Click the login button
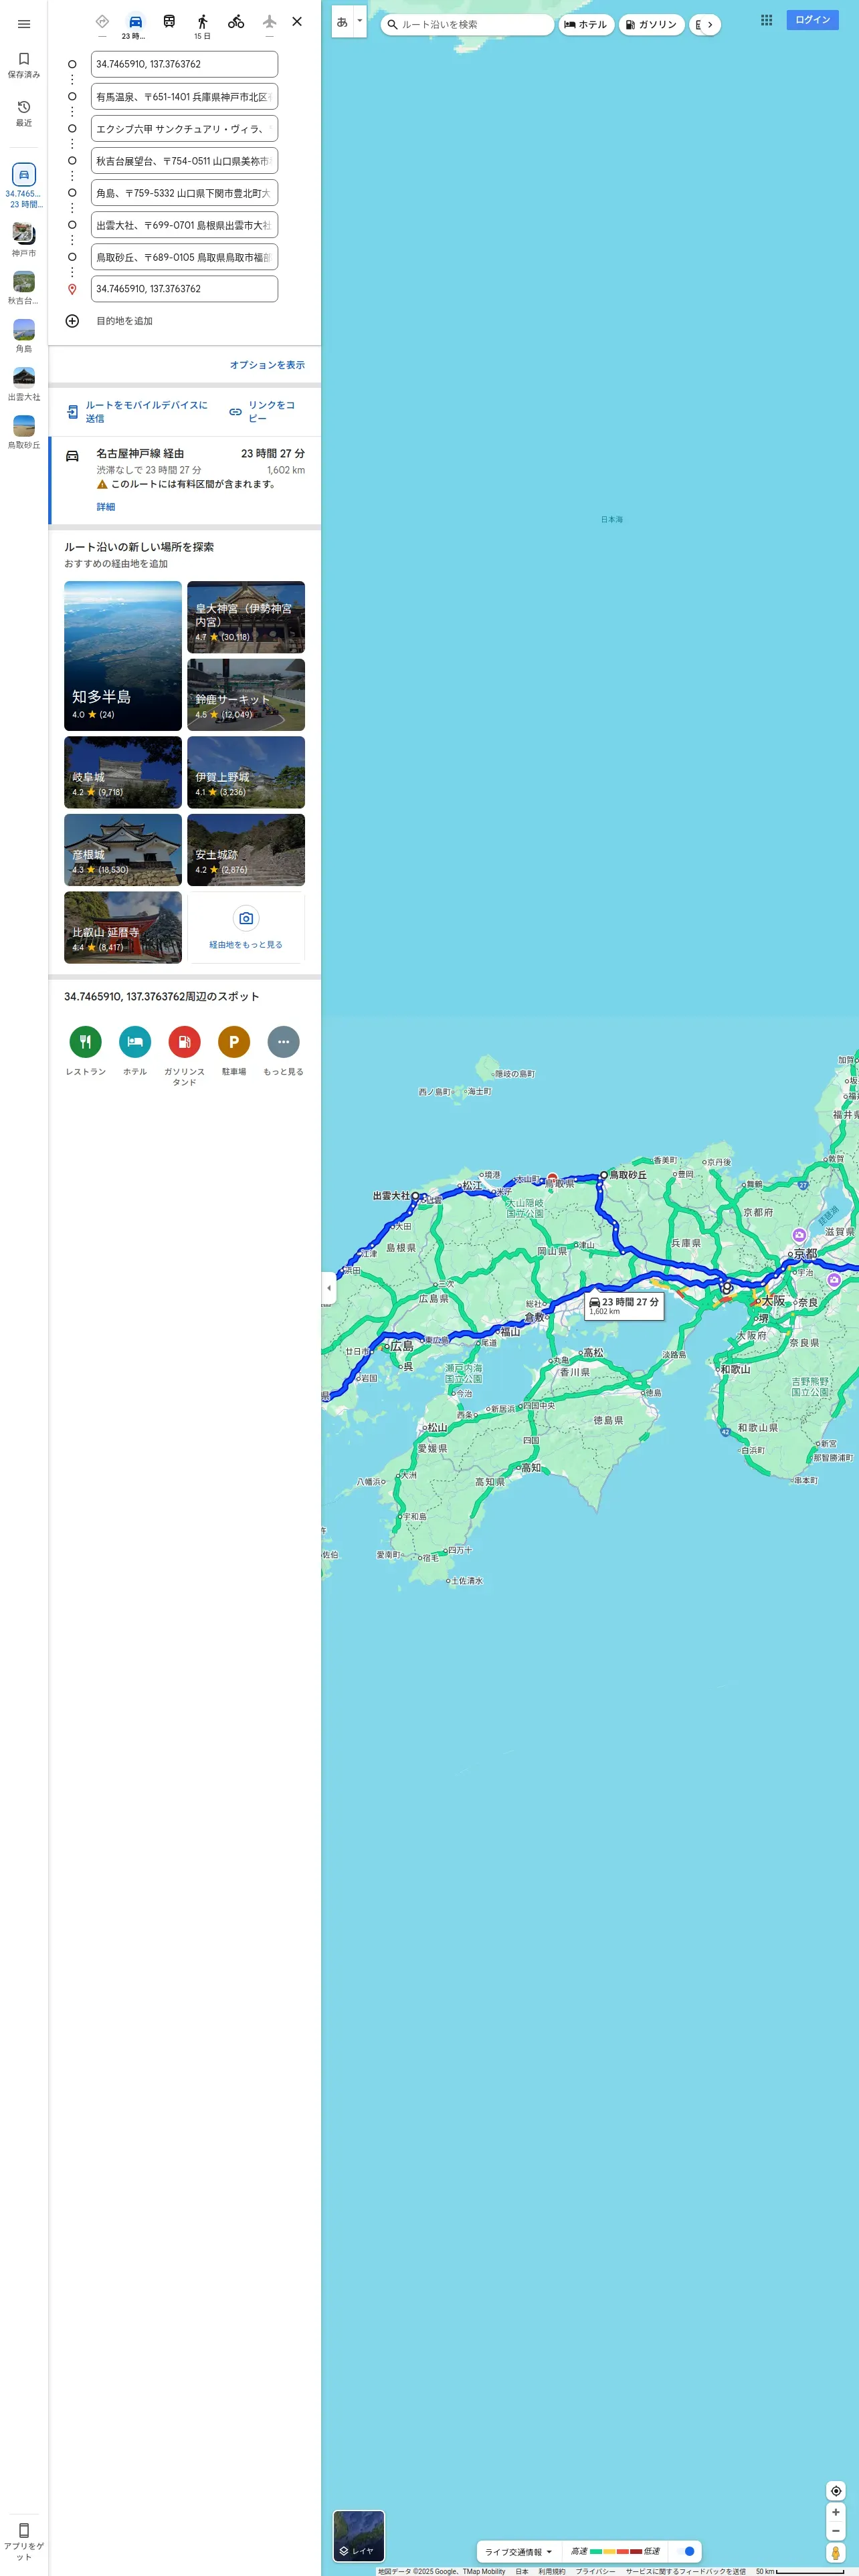This screenshot has height=2576, width=859. point(812,20)
